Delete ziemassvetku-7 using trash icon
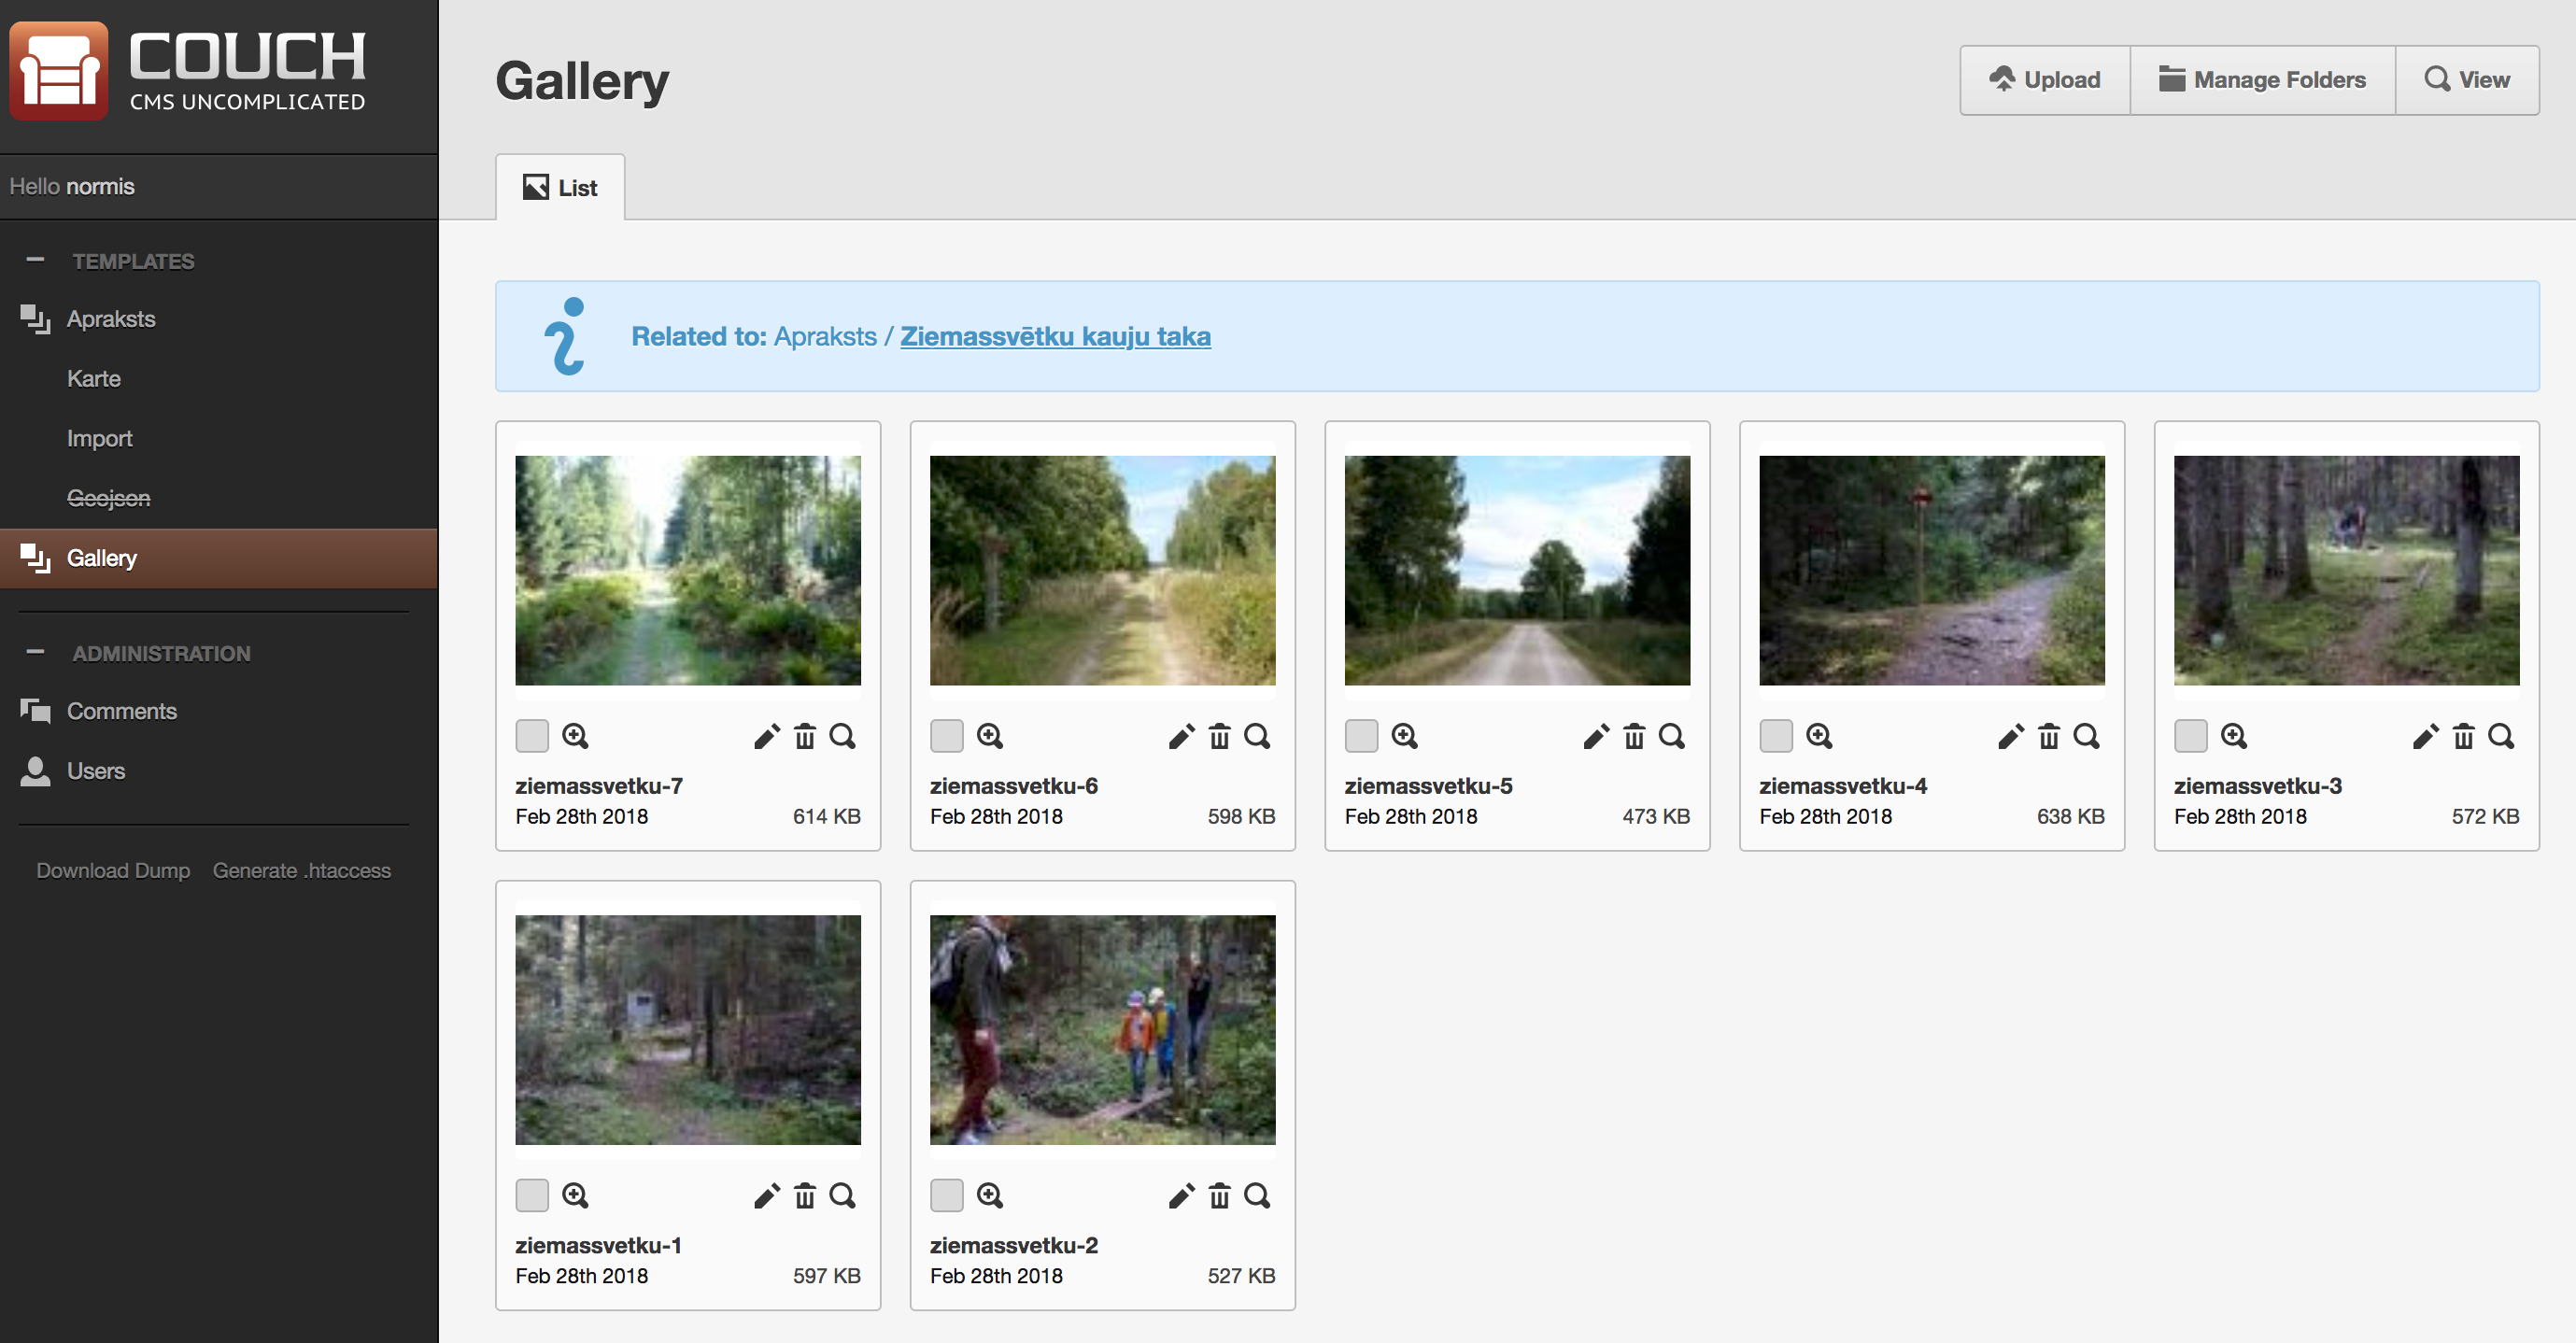This screenshot has height=1343, width=2576. coord(805,736)
